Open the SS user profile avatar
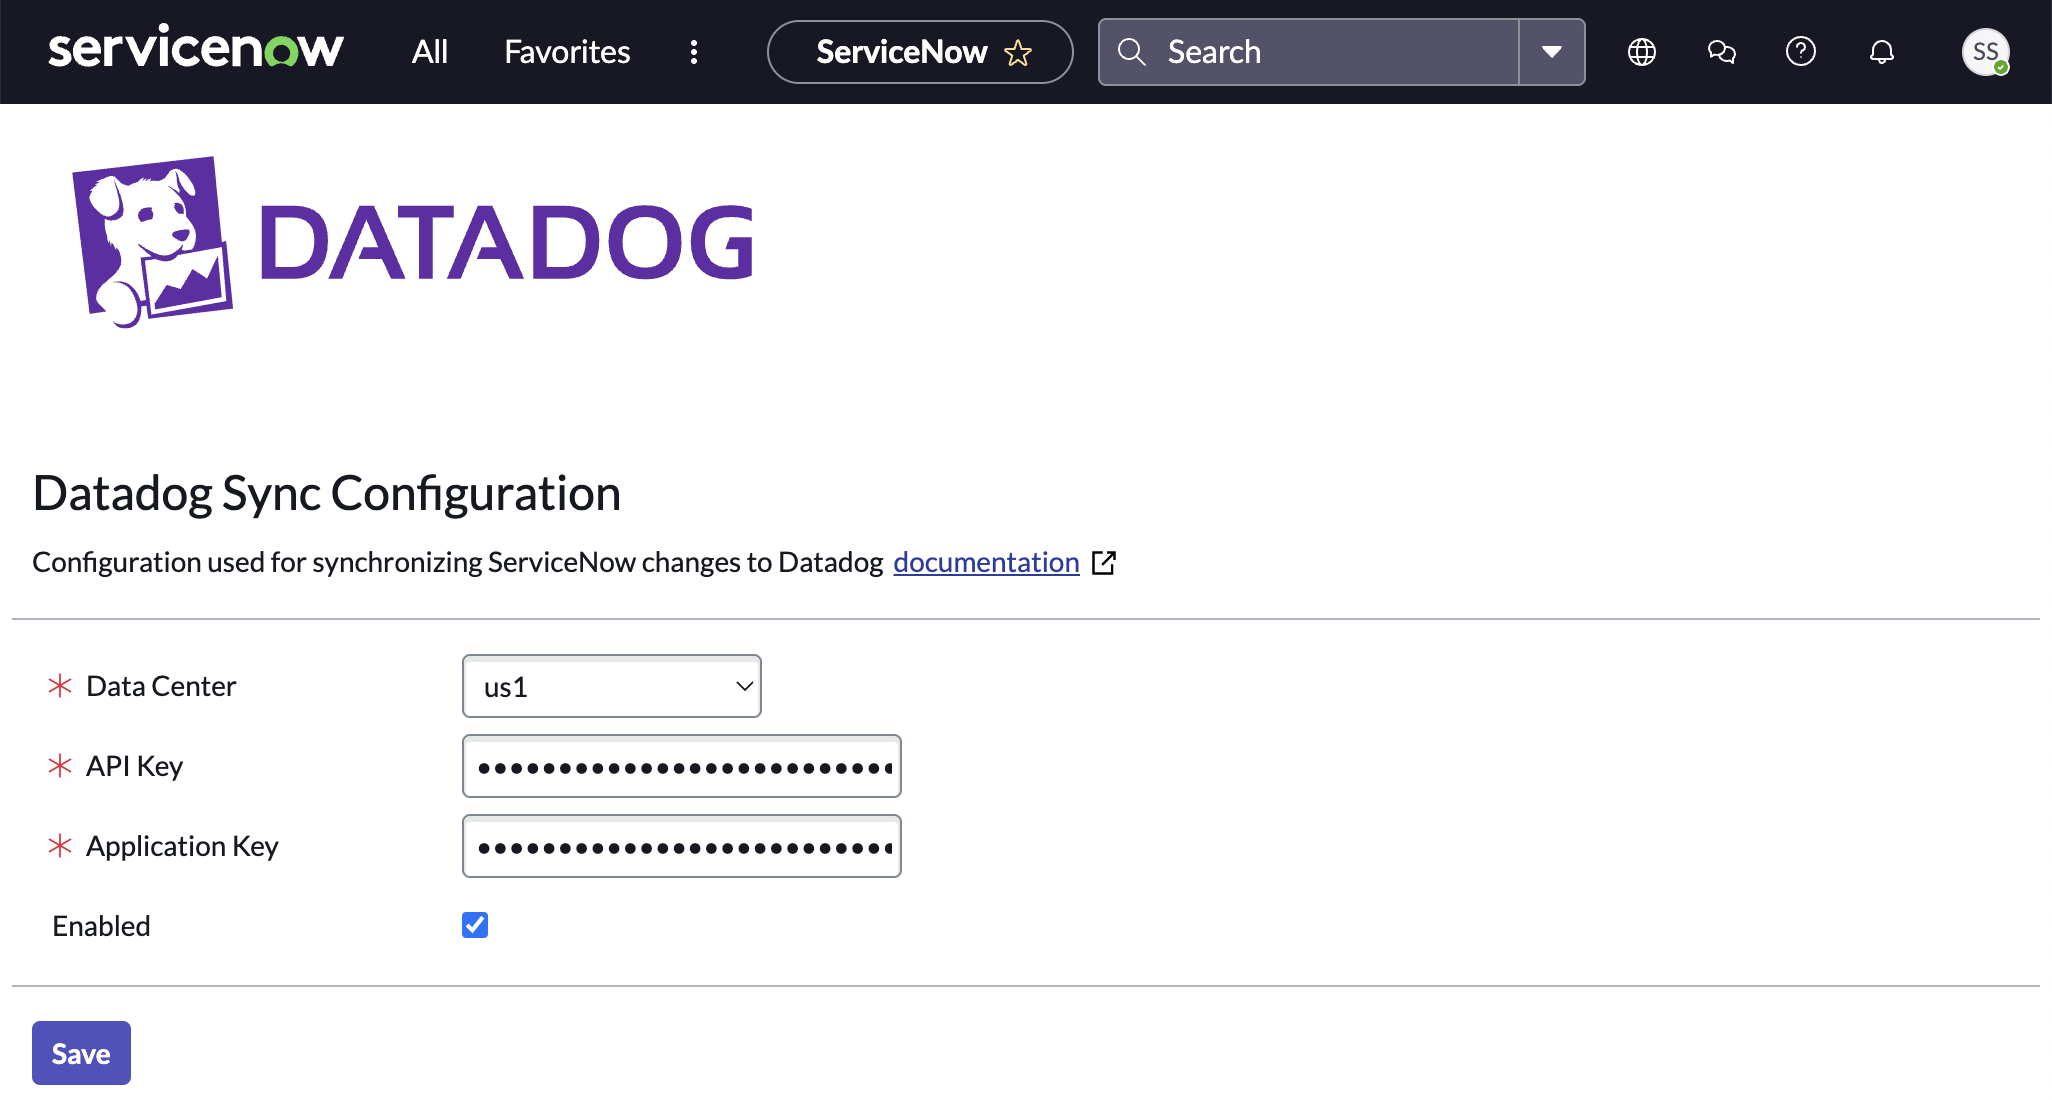 click(x=1985, y=52)
